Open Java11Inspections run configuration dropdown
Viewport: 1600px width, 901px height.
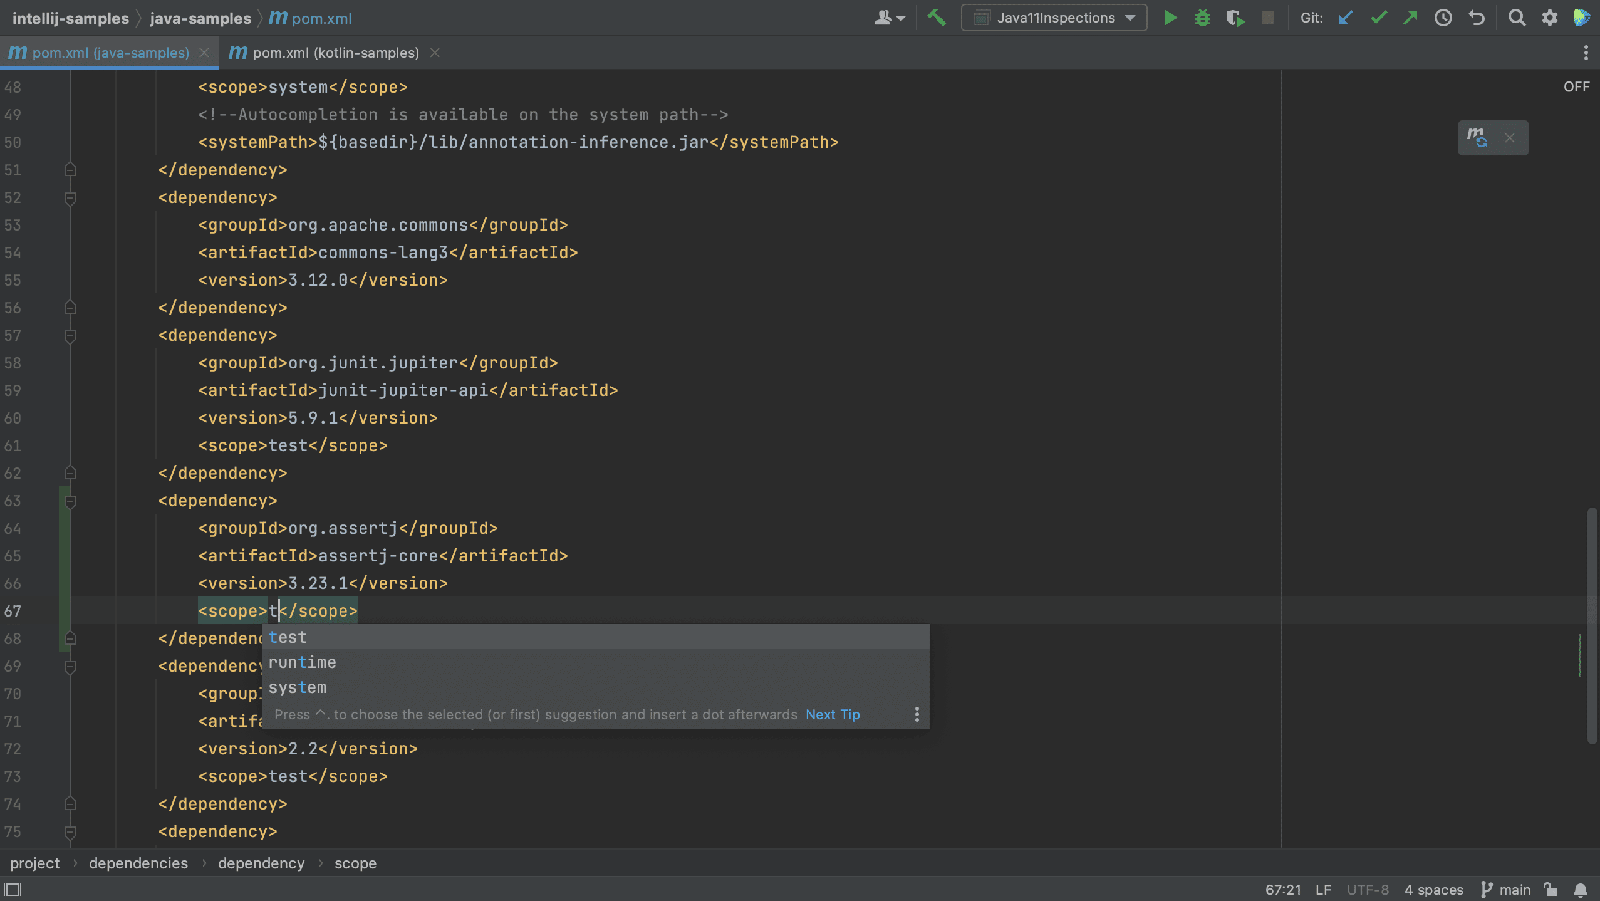point(1054,18)
